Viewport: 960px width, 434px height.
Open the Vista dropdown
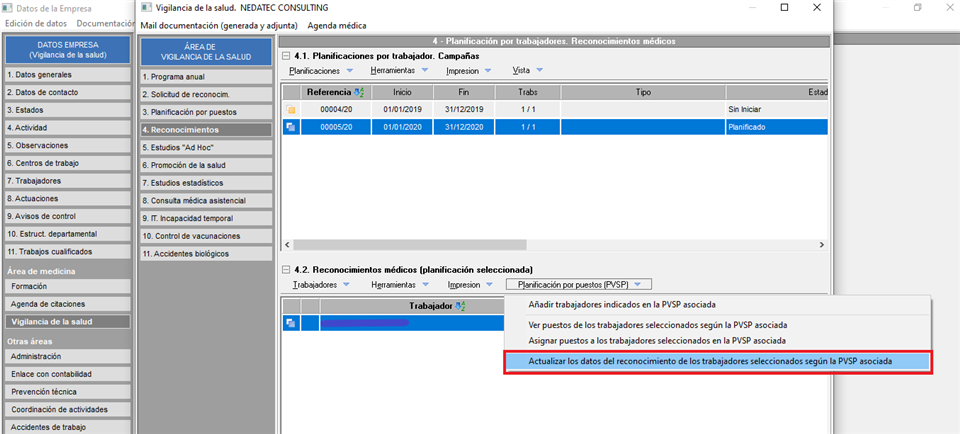click(527, 71)
